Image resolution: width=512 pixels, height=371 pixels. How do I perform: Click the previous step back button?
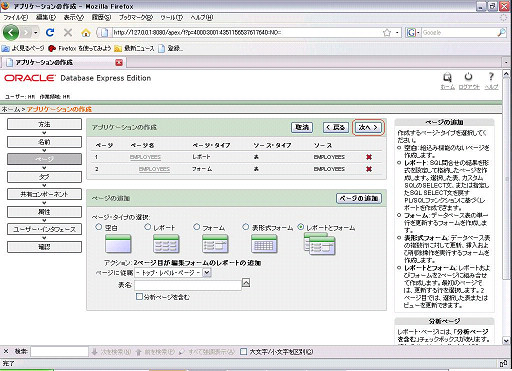tap(336, 127)
